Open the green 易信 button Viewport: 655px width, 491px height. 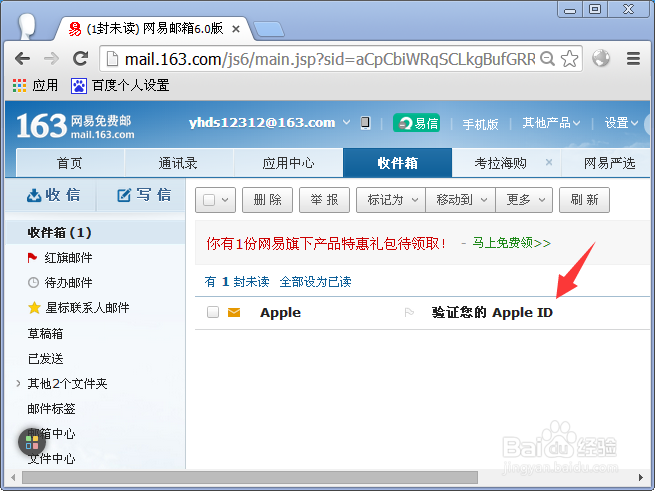click(416, 123)
